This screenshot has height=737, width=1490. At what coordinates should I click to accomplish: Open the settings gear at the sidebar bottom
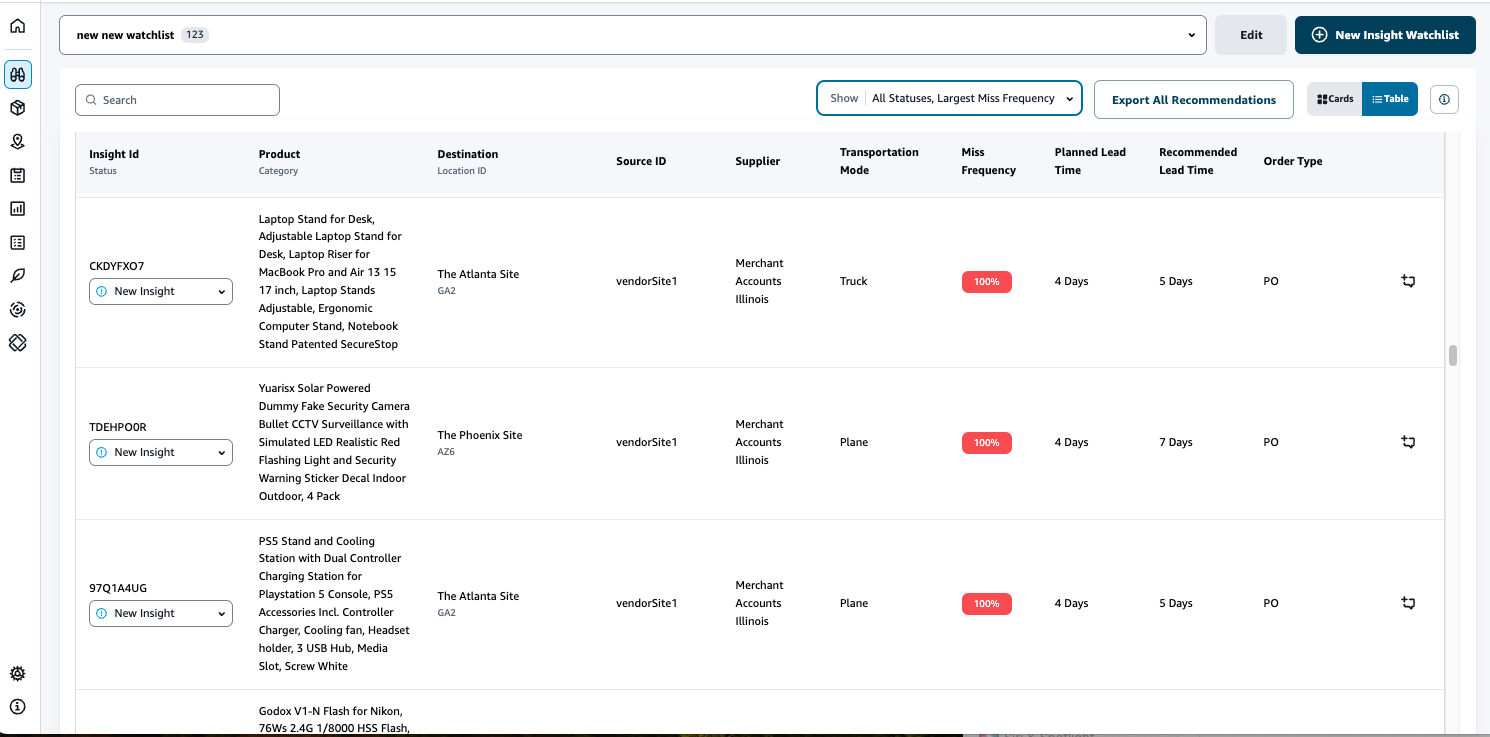coord(17,673)
